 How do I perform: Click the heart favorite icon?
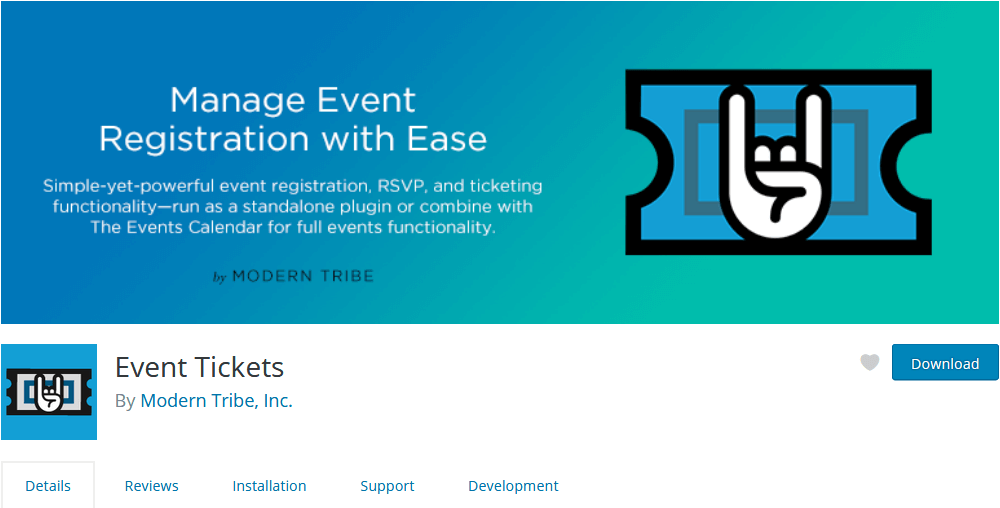click(x=869, y=363)
